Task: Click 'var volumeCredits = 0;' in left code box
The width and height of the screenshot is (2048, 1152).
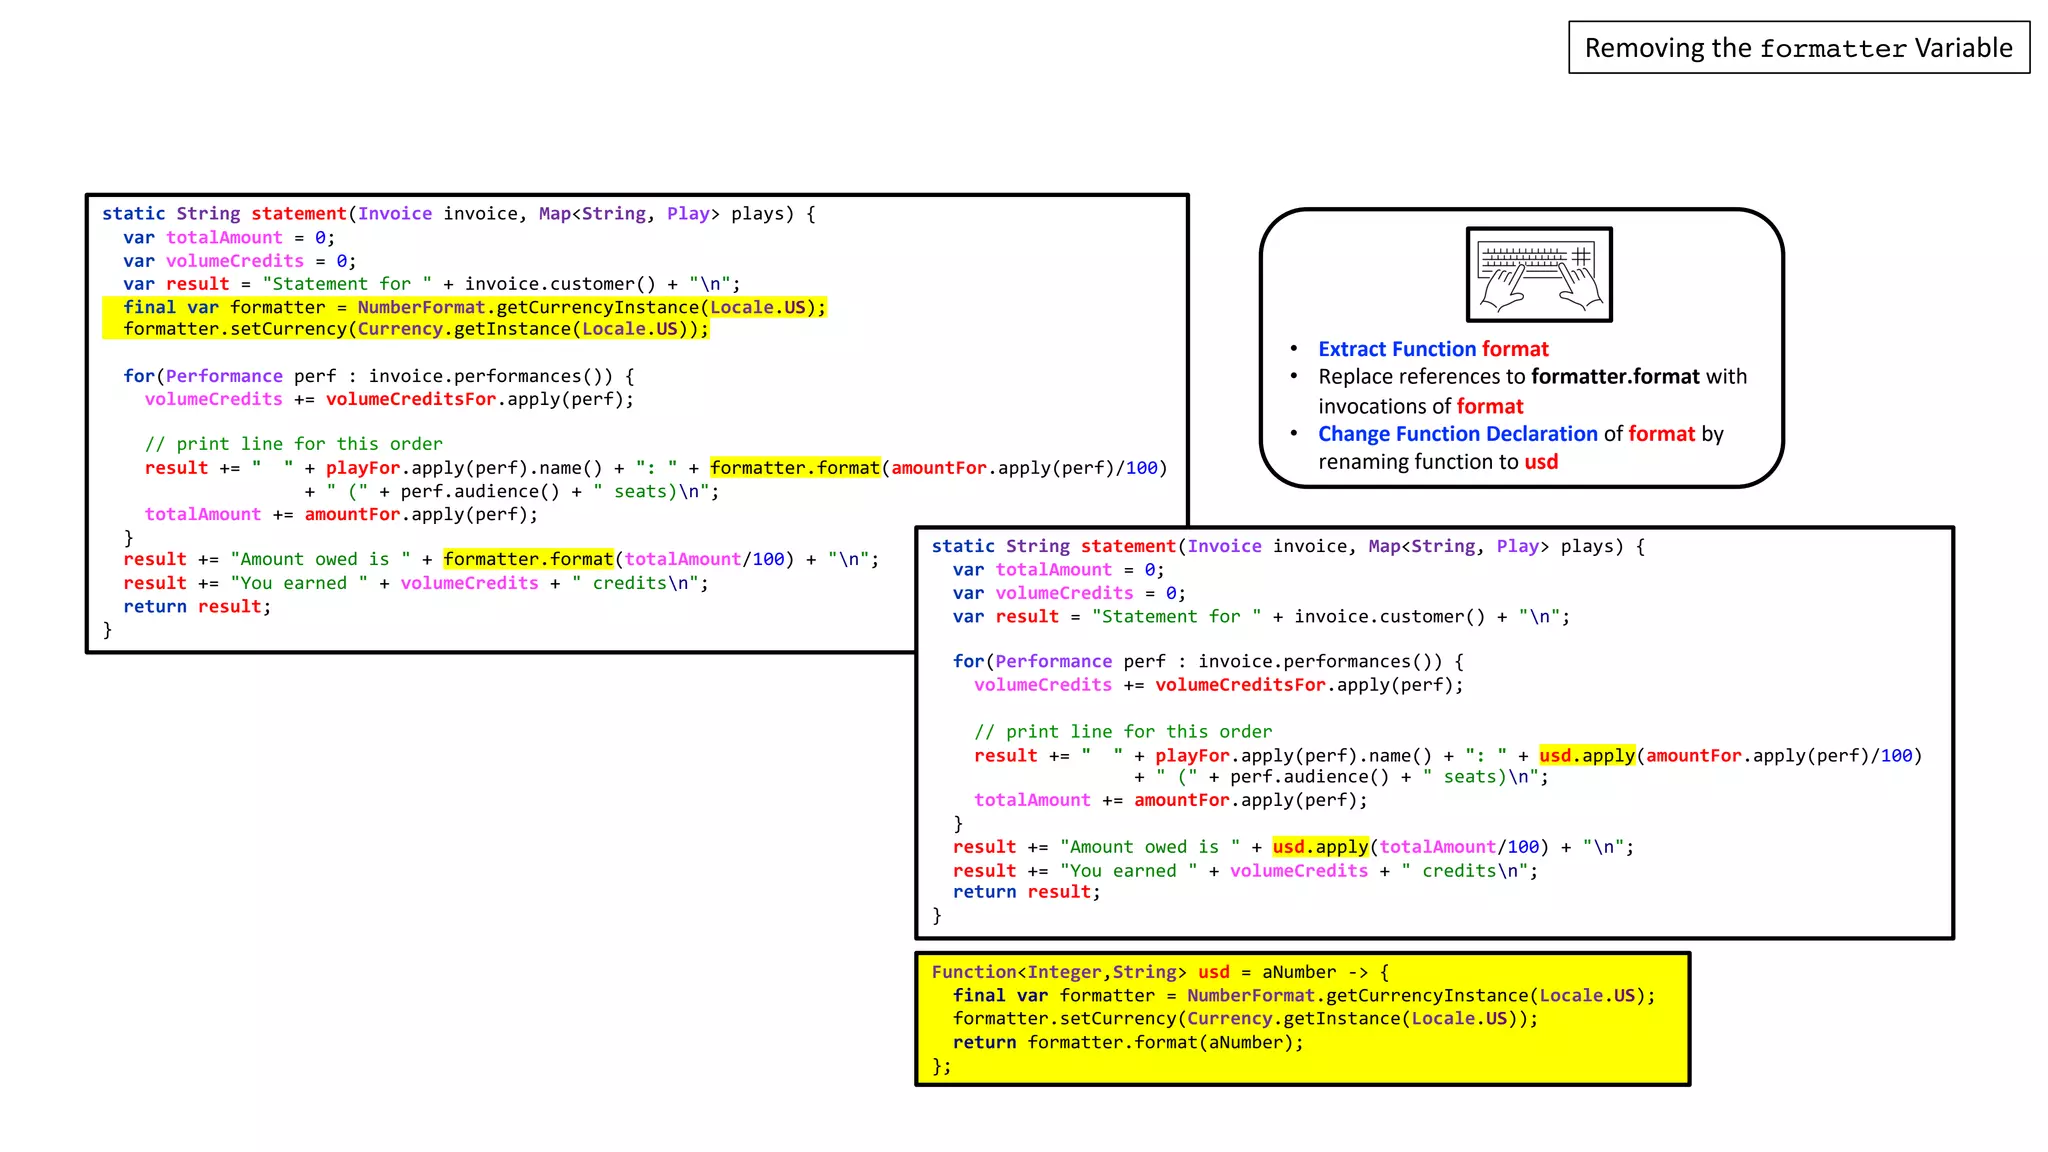Action: (239, 261)
